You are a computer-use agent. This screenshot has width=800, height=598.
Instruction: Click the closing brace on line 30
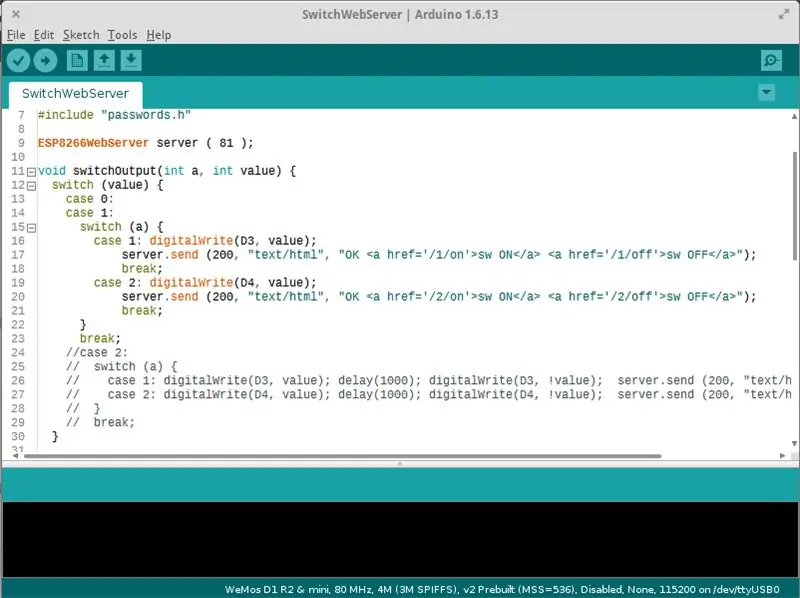(x=55, y=436)
